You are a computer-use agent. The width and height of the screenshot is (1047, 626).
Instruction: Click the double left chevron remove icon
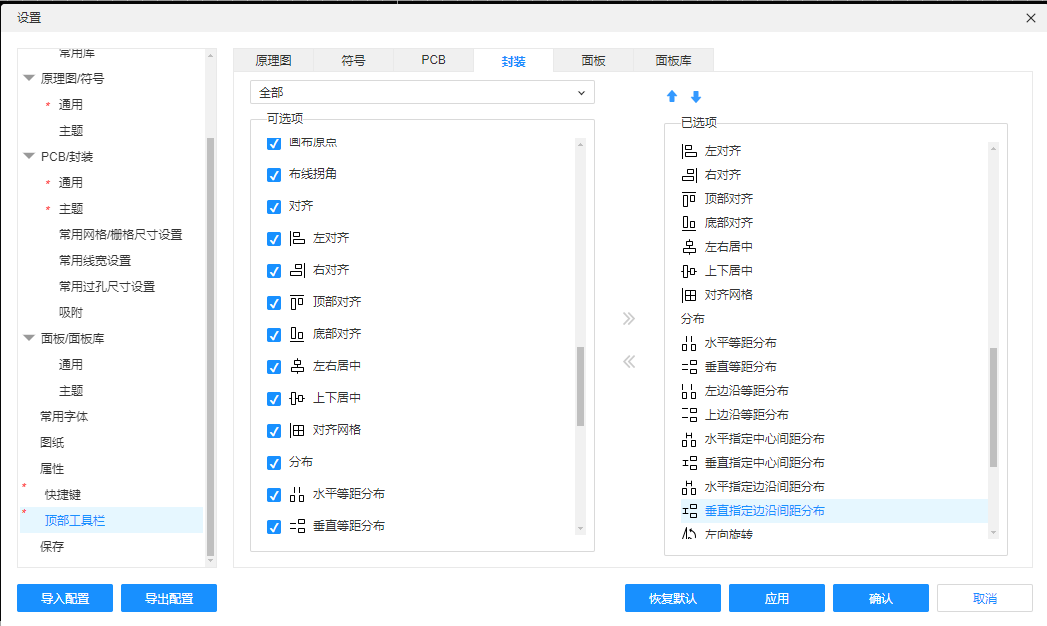pyautogui.click(x=629, y=362)
